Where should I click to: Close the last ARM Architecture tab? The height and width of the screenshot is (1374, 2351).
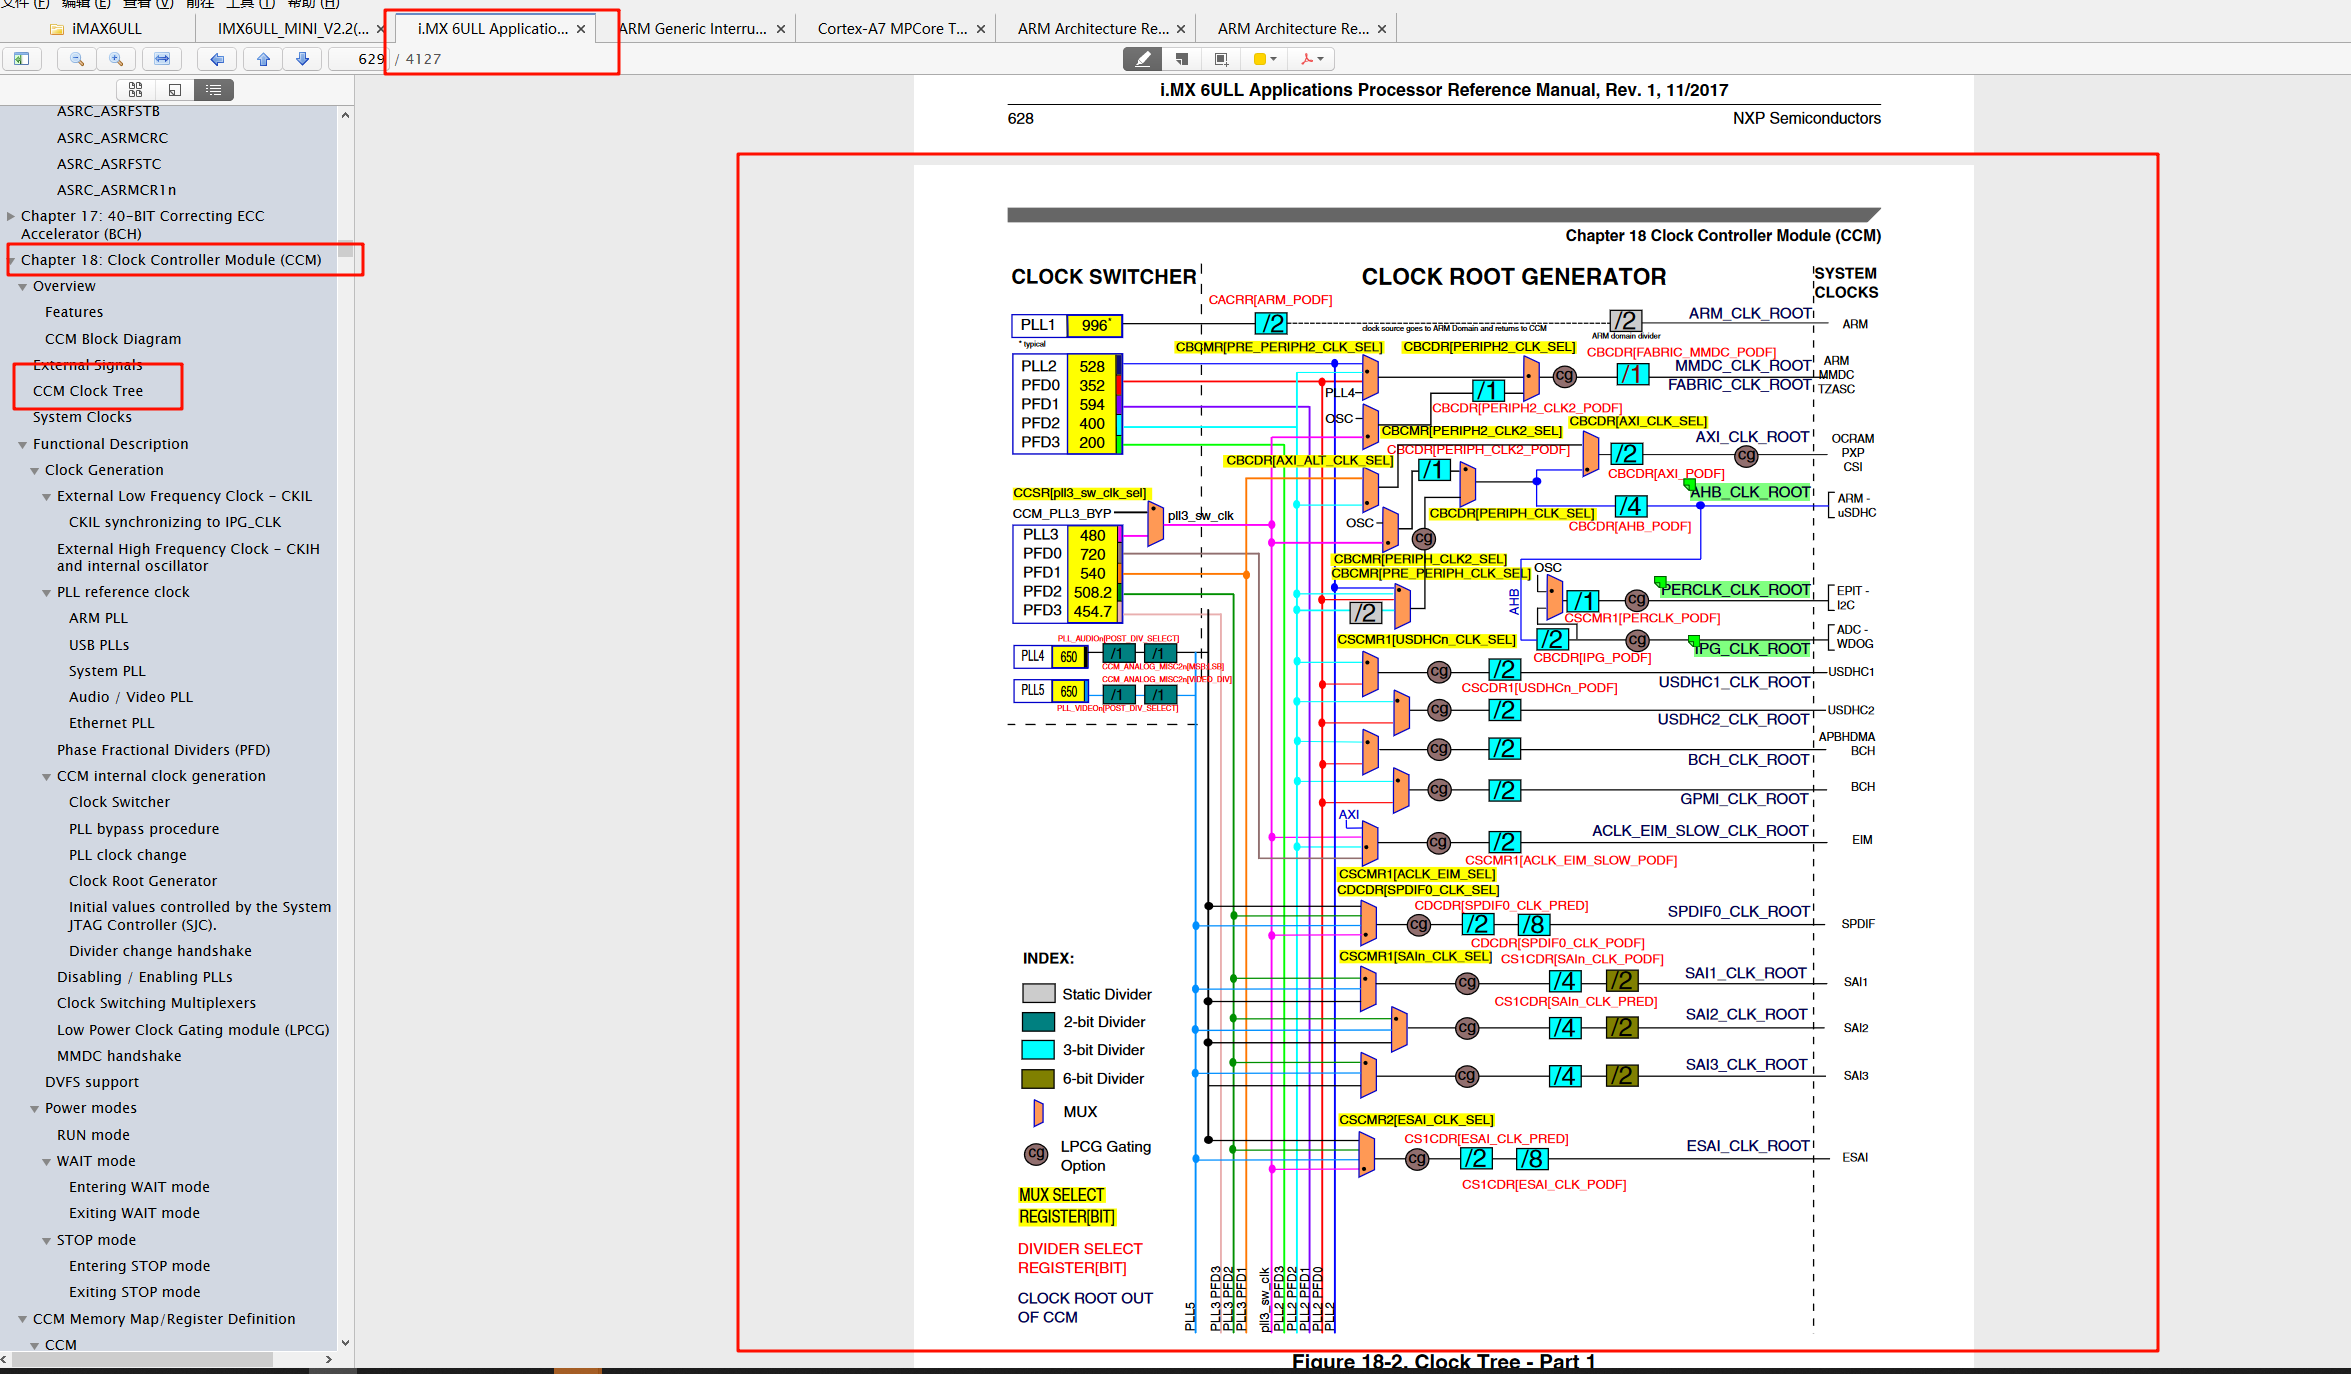click(x=1382, y=29)
